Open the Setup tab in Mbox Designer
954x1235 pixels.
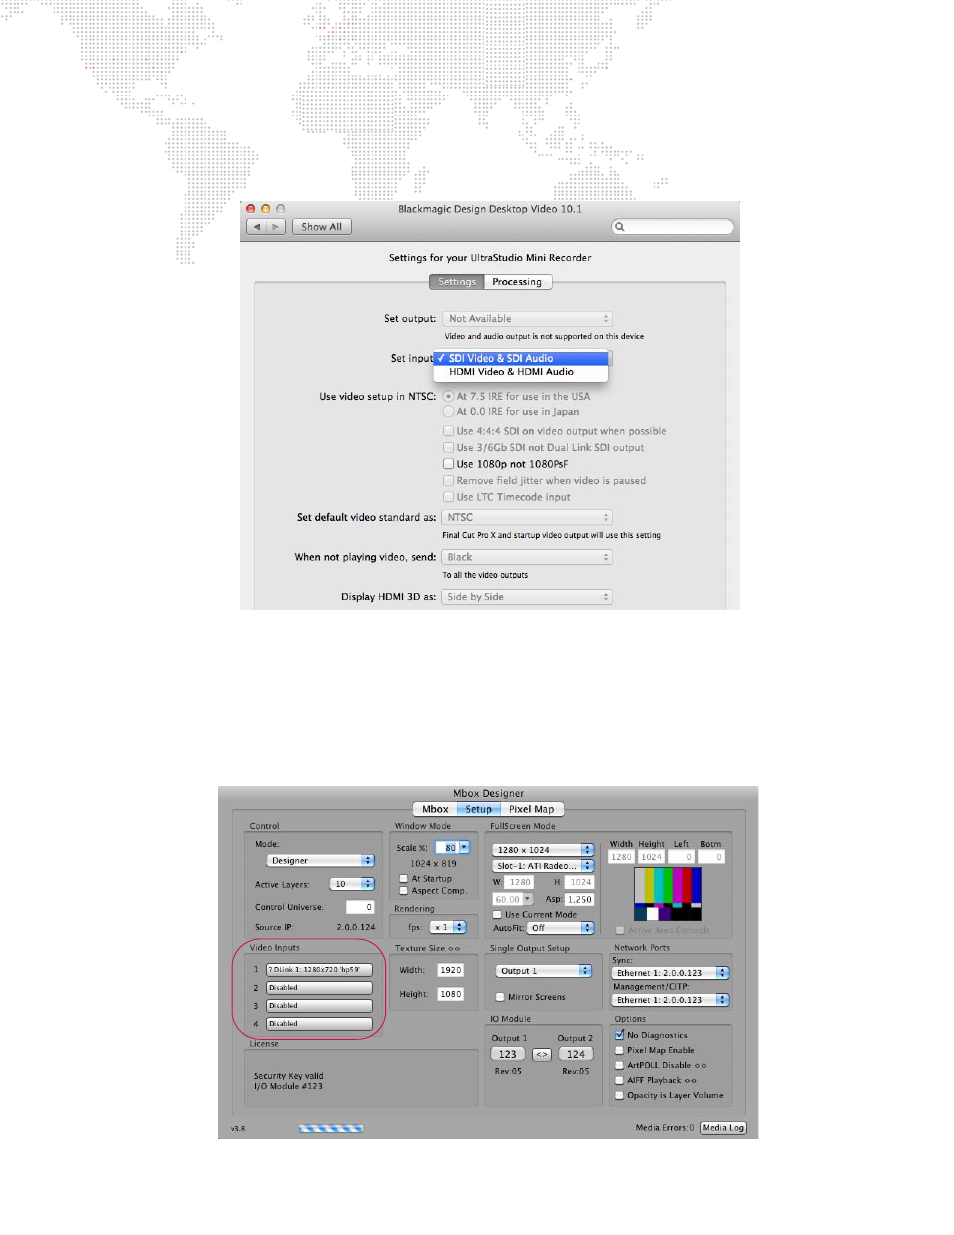[x=479, y=809]
